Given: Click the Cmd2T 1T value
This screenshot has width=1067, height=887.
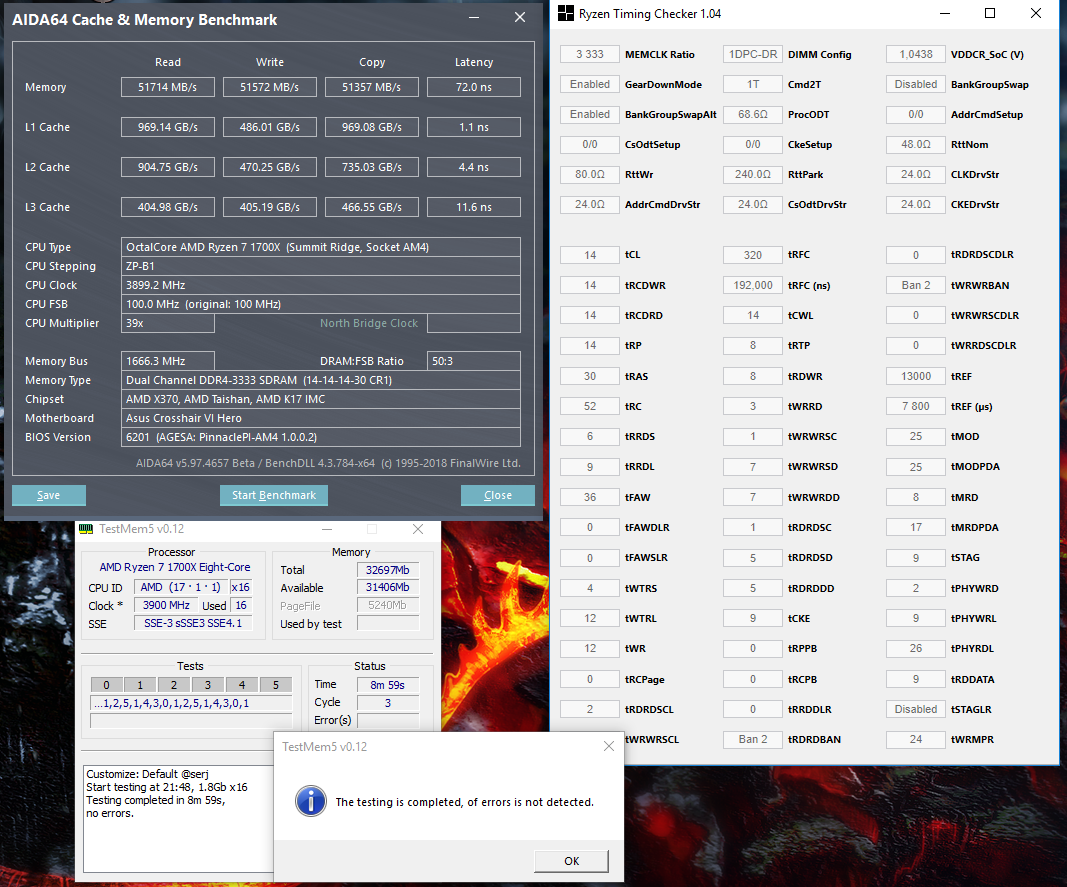Looking at the screenshot, I should 753,84.
